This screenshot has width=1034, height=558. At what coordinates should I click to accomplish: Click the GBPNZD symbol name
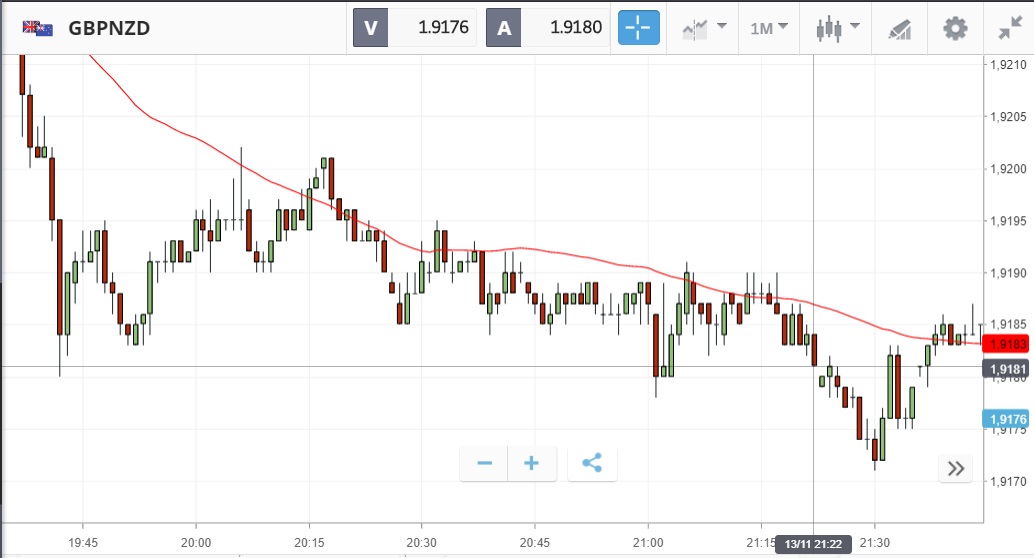point(109,28)
